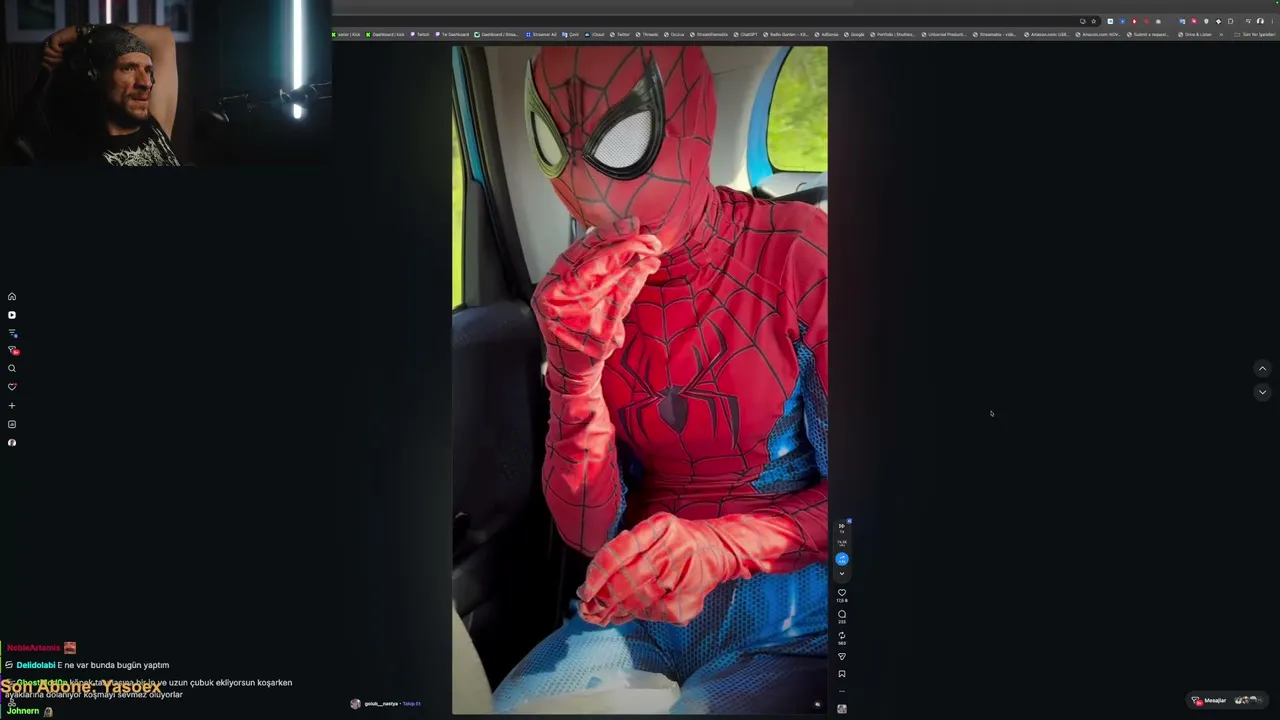Share the reel via paper-plane icon
Image resolution: width=1280 pixels, height=720 pixels.
[842, 657]
